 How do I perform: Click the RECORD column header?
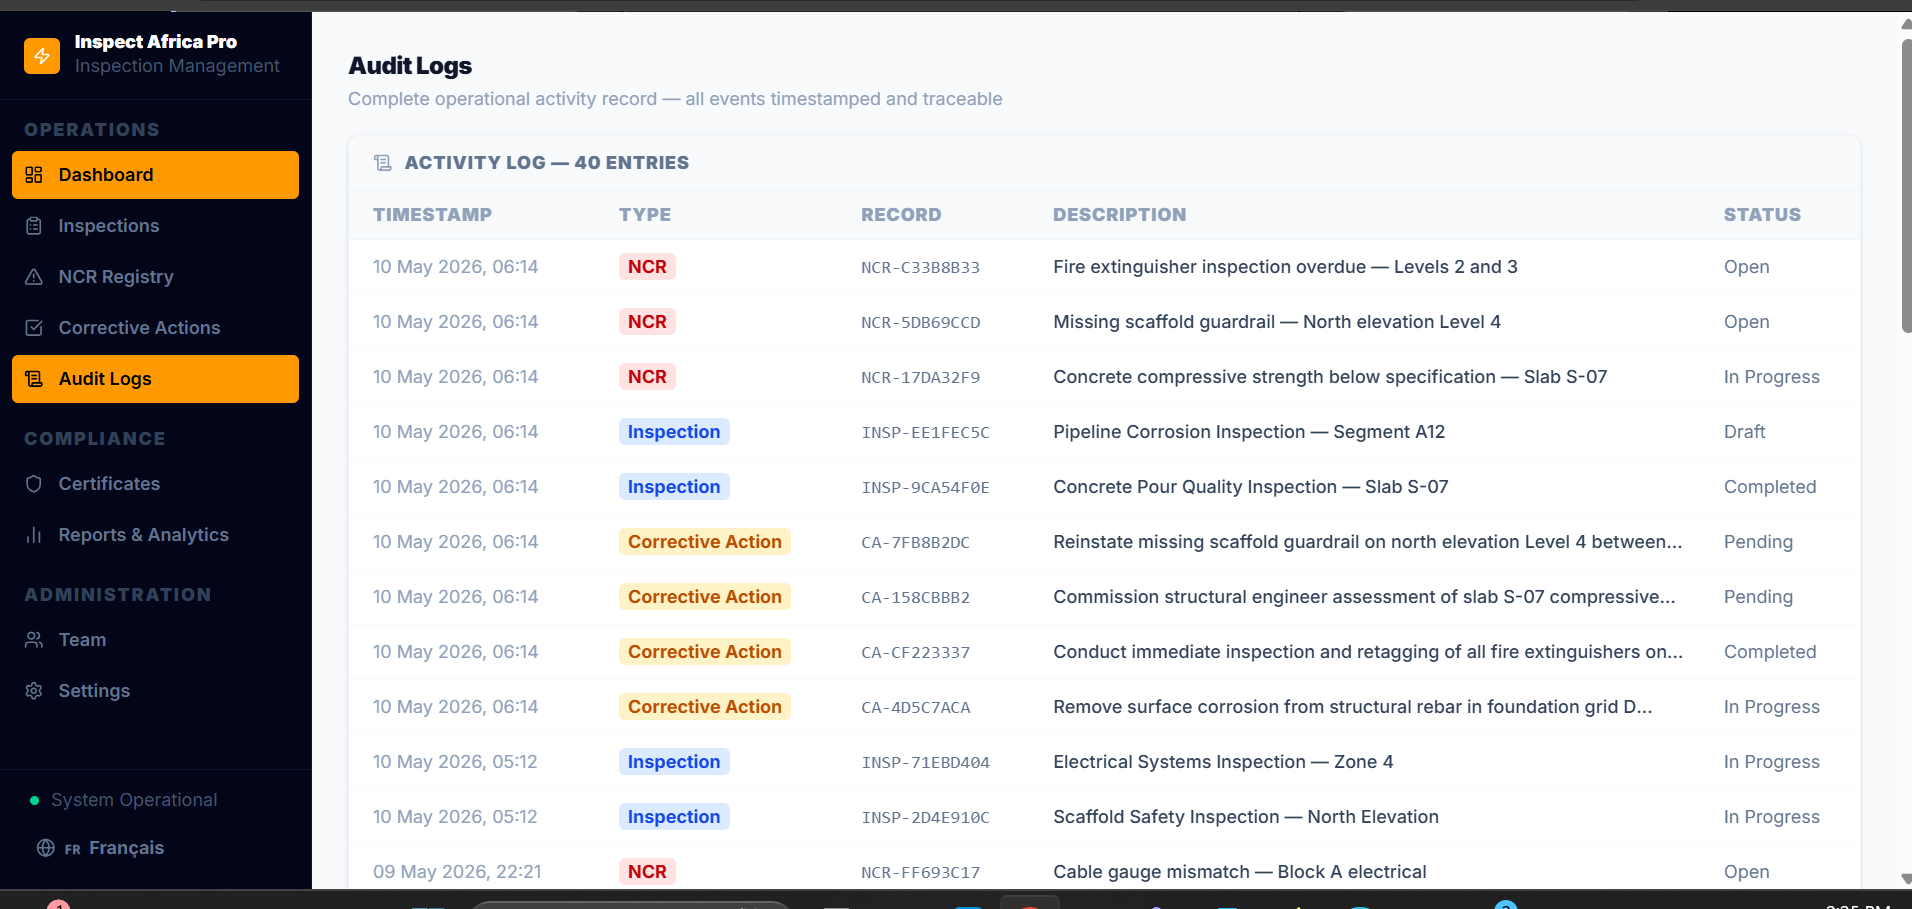tap(901, 215)
